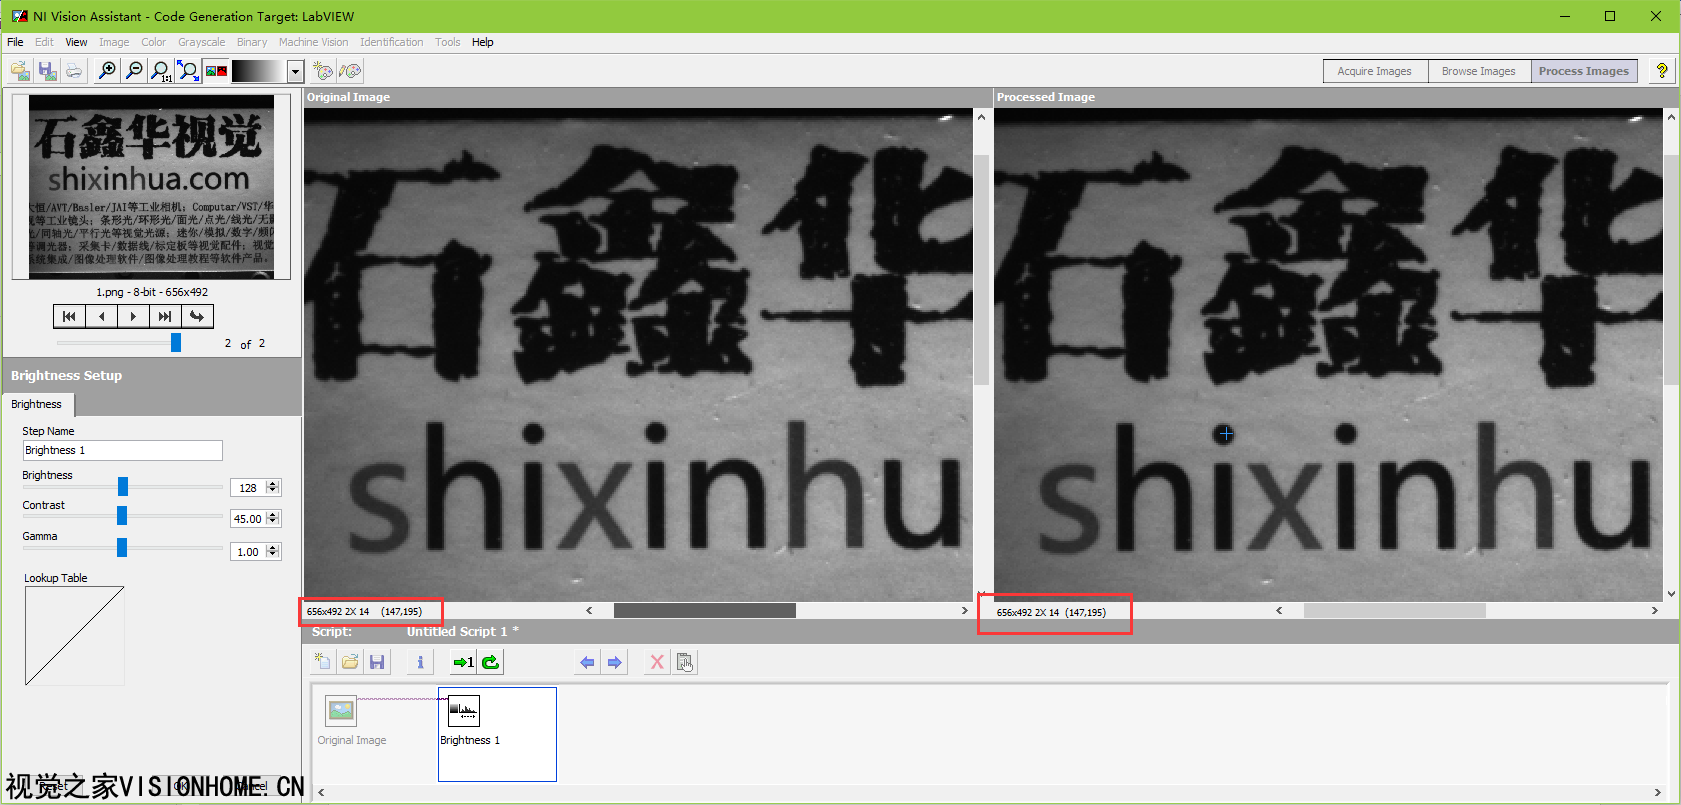The image size is (1681, 805).
Task: Click the Browse Images button
Action: (1478, 71)
